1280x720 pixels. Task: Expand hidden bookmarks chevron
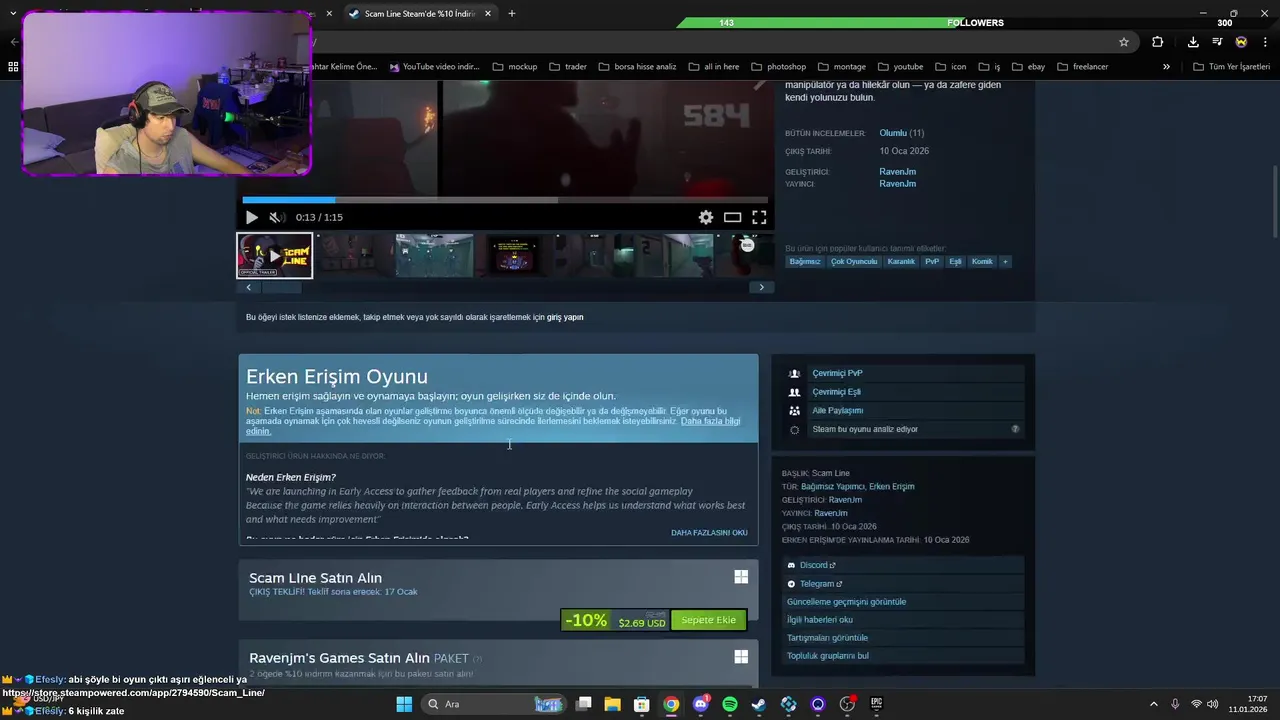1166,67
